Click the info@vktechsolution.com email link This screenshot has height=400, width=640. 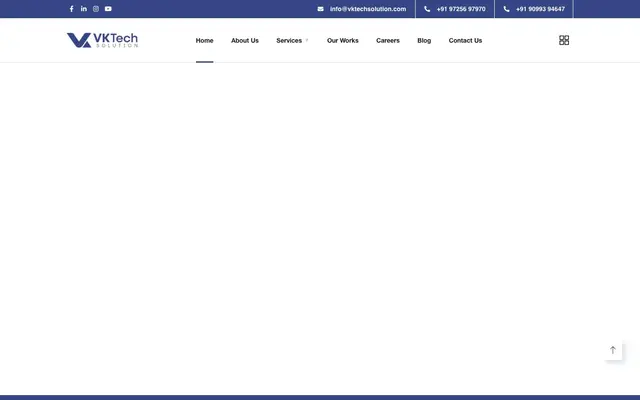click(368, 9)
